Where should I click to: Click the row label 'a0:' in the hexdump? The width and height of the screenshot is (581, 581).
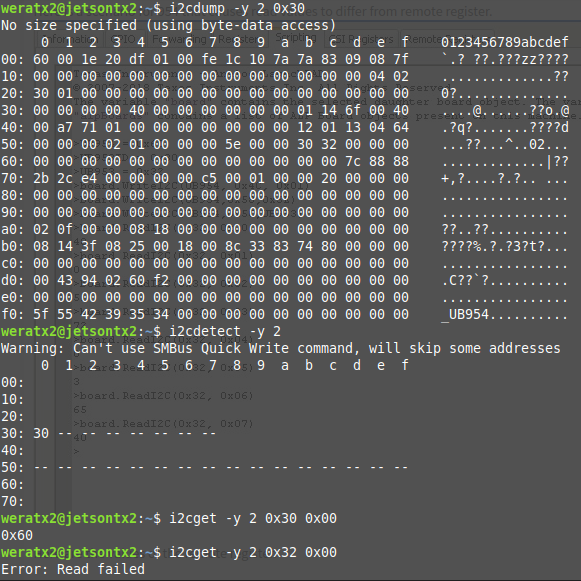[x=12, y=229]
